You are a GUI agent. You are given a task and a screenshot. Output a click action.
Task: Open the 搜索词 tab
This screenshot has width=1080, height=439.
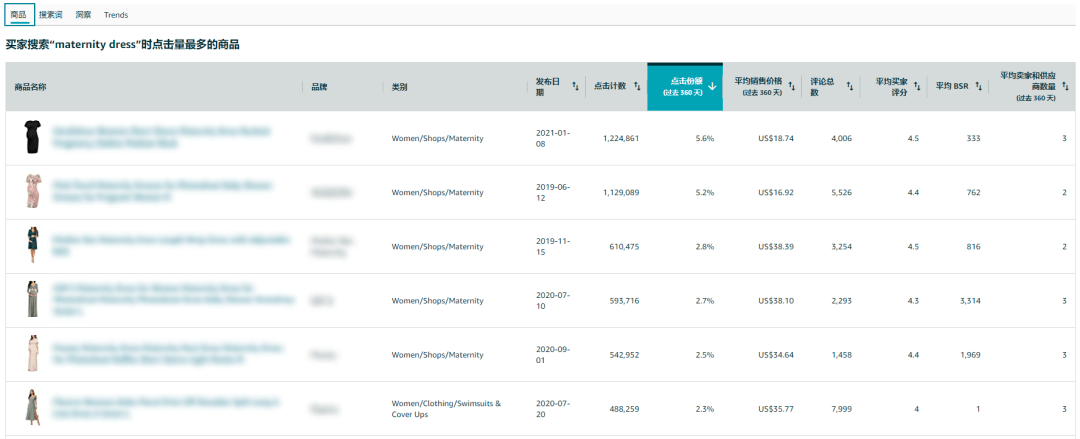click(x=50, y=15)
